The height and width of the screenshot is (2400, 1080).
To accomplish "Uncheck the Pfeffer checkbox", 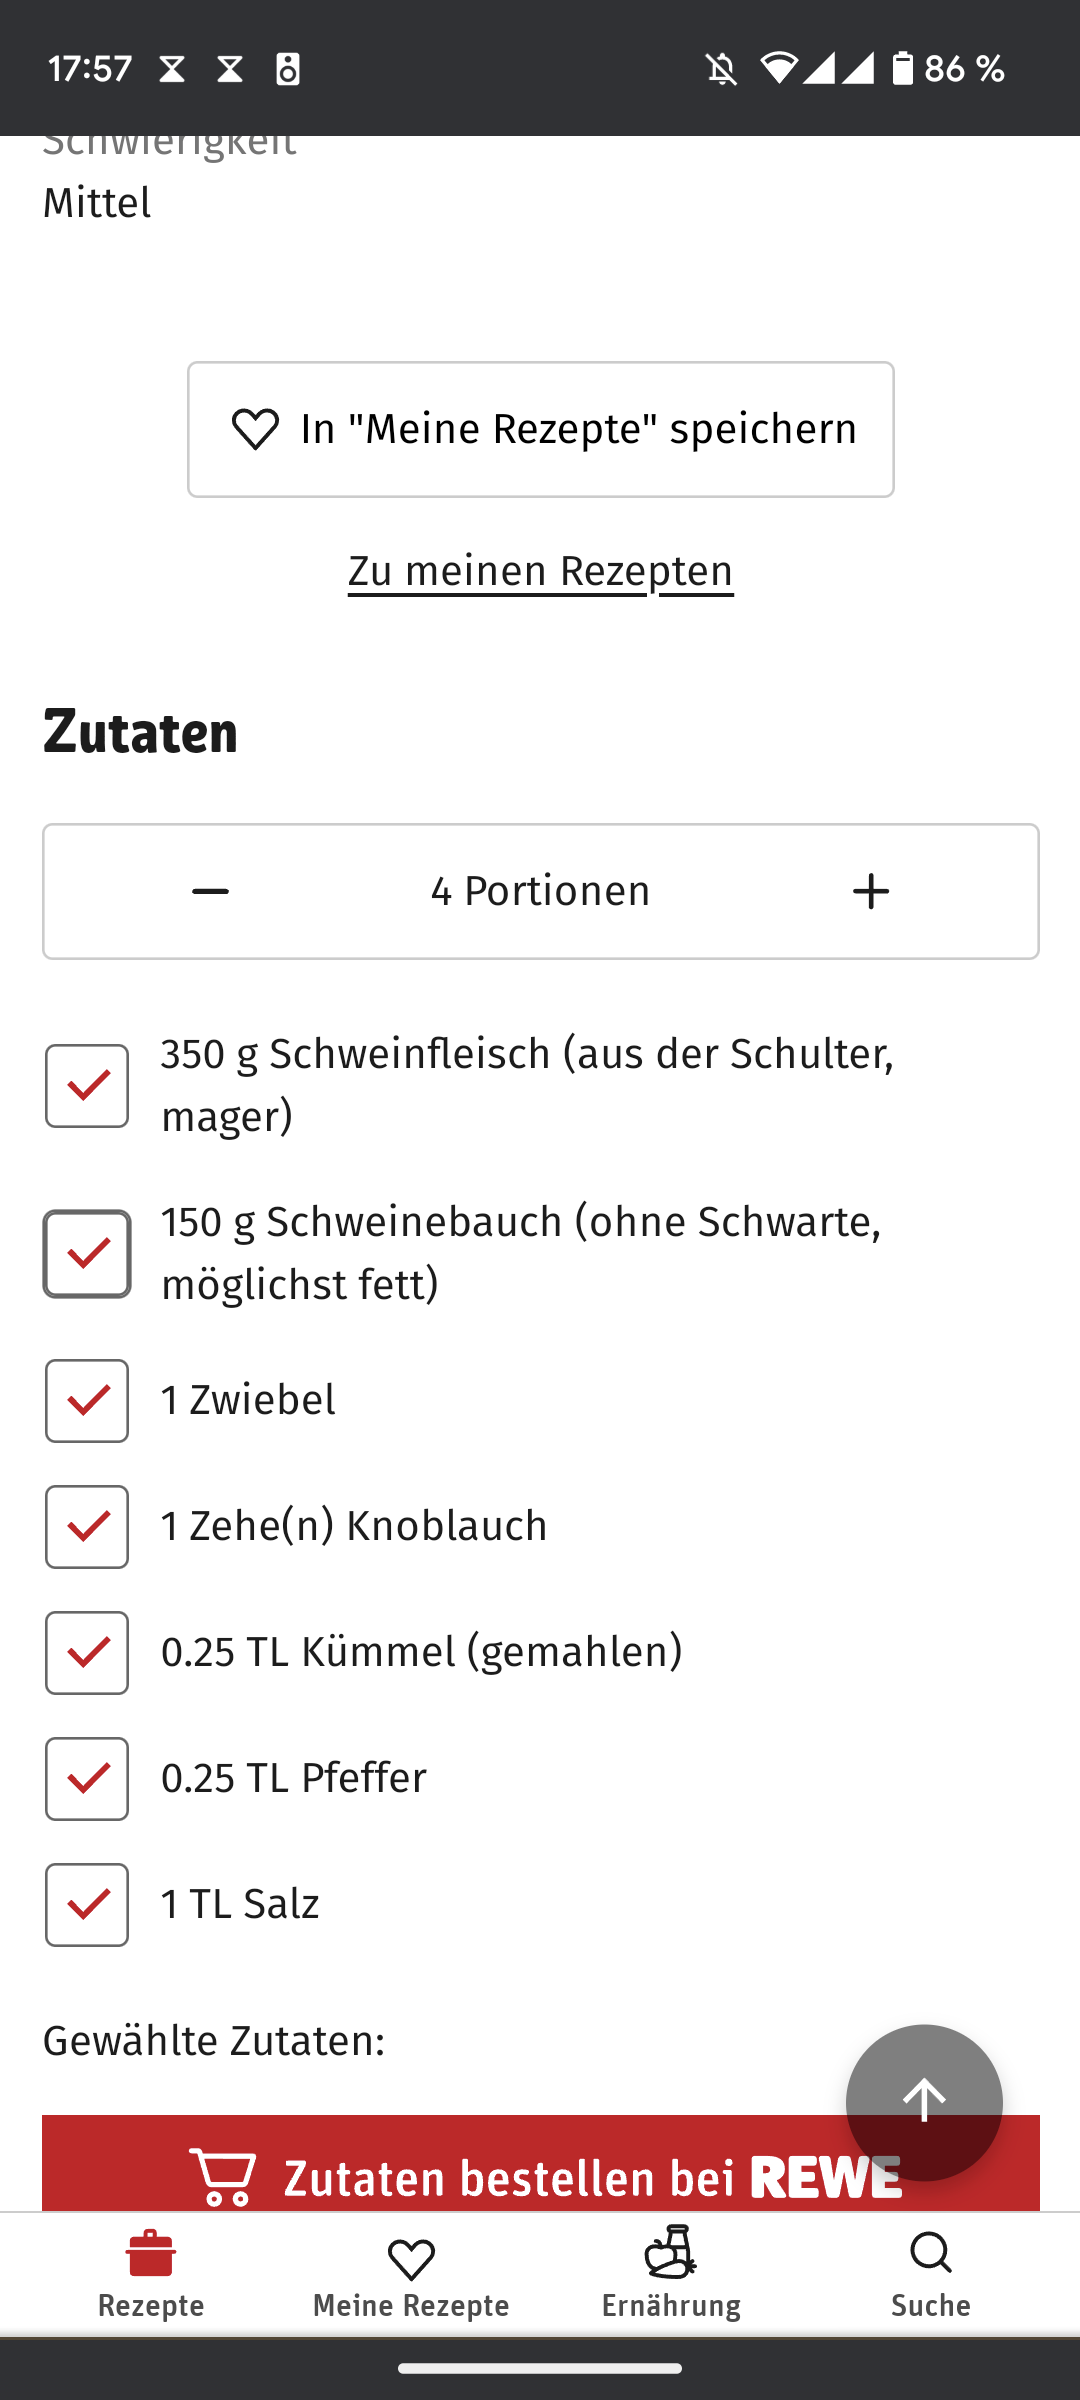I will point(87,1779).
